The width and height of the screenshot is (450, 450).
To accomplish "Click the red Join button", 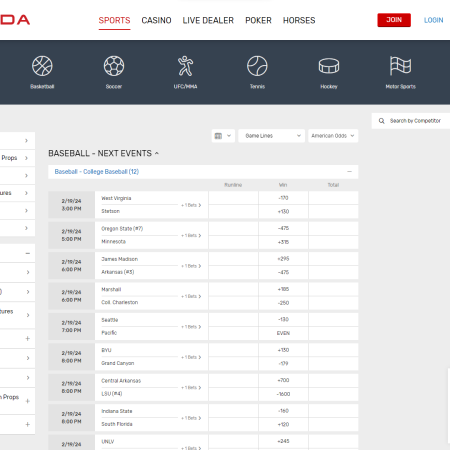I will click(394, 20).
